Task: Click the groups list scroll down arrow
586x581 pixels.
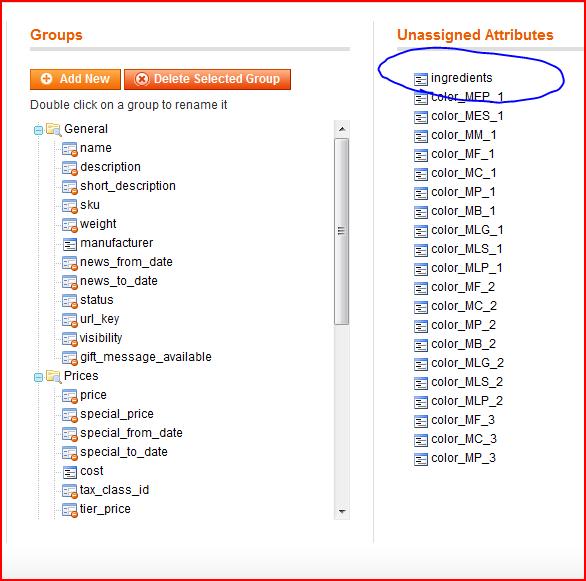Action: (342, 511)
